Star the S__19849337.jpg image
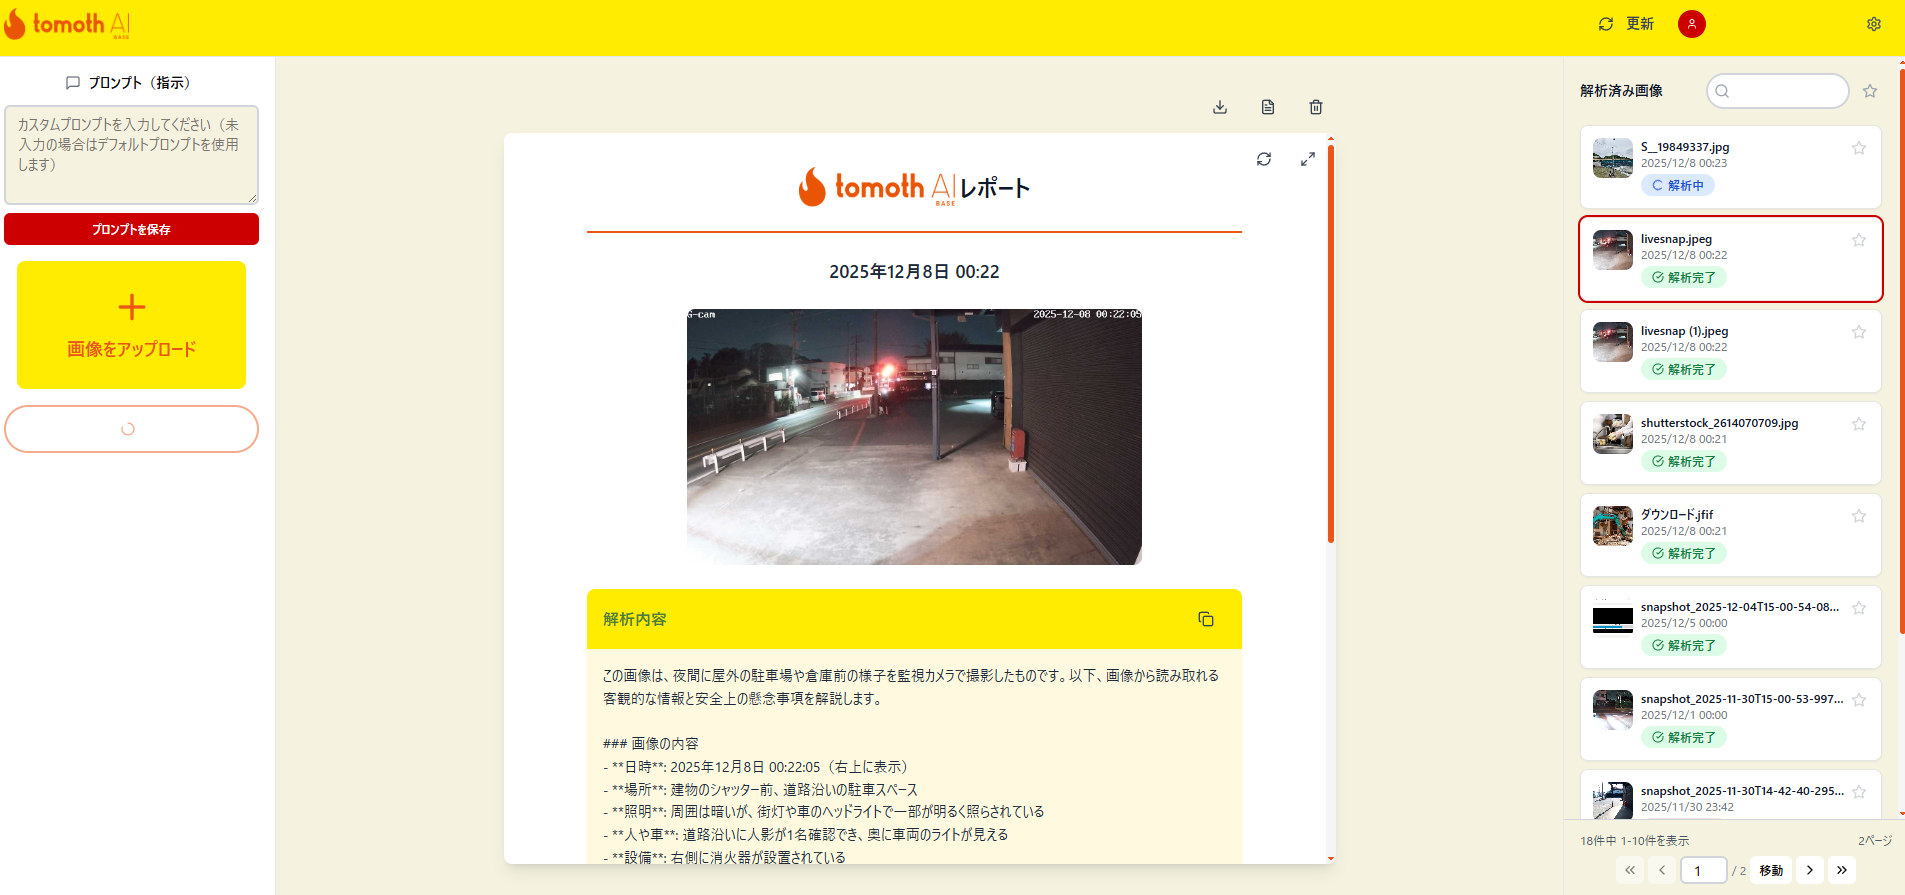Screen dimensions: 1905x895 [1859, 148]
